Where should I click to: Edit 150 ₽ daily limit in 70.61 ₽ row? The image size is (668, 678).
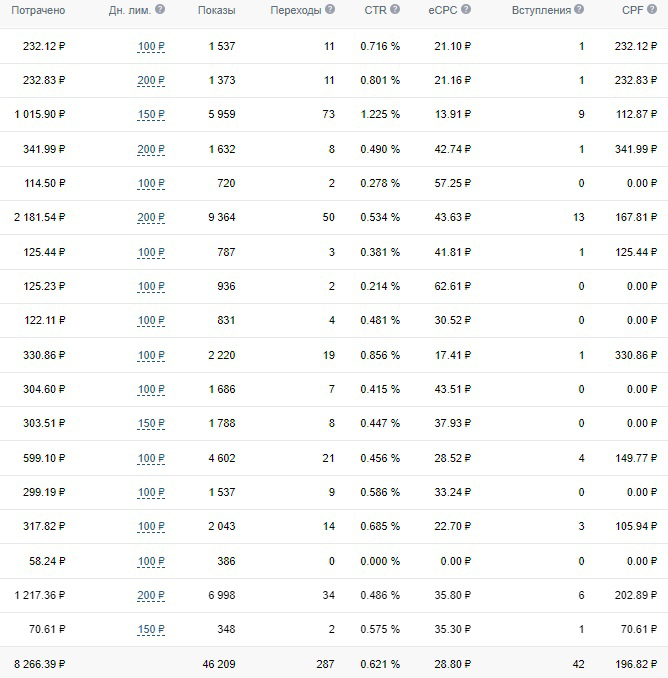(x=151, y=630)
